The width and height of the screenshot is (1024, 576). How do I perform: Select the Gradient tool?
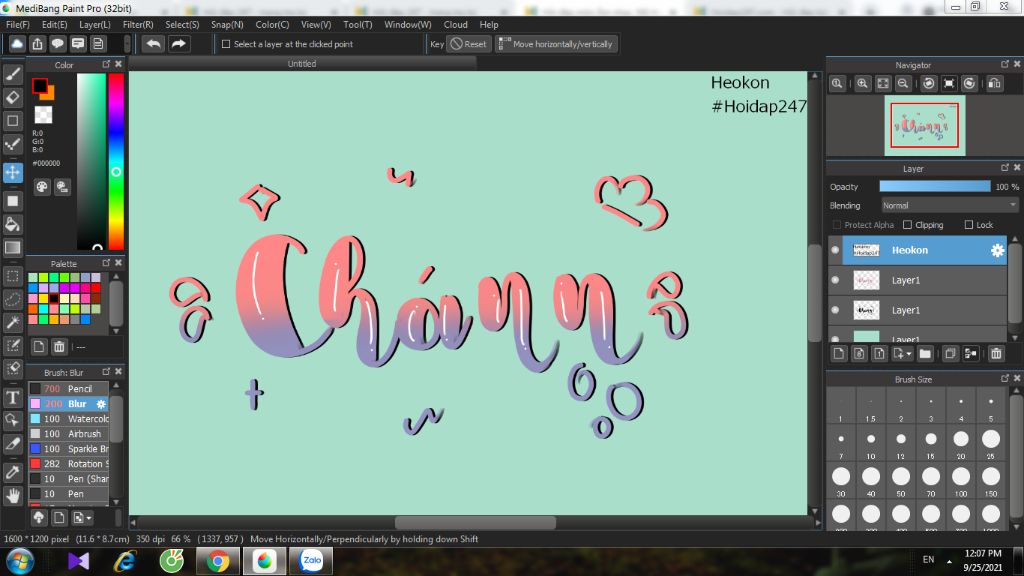click(12, 248)
